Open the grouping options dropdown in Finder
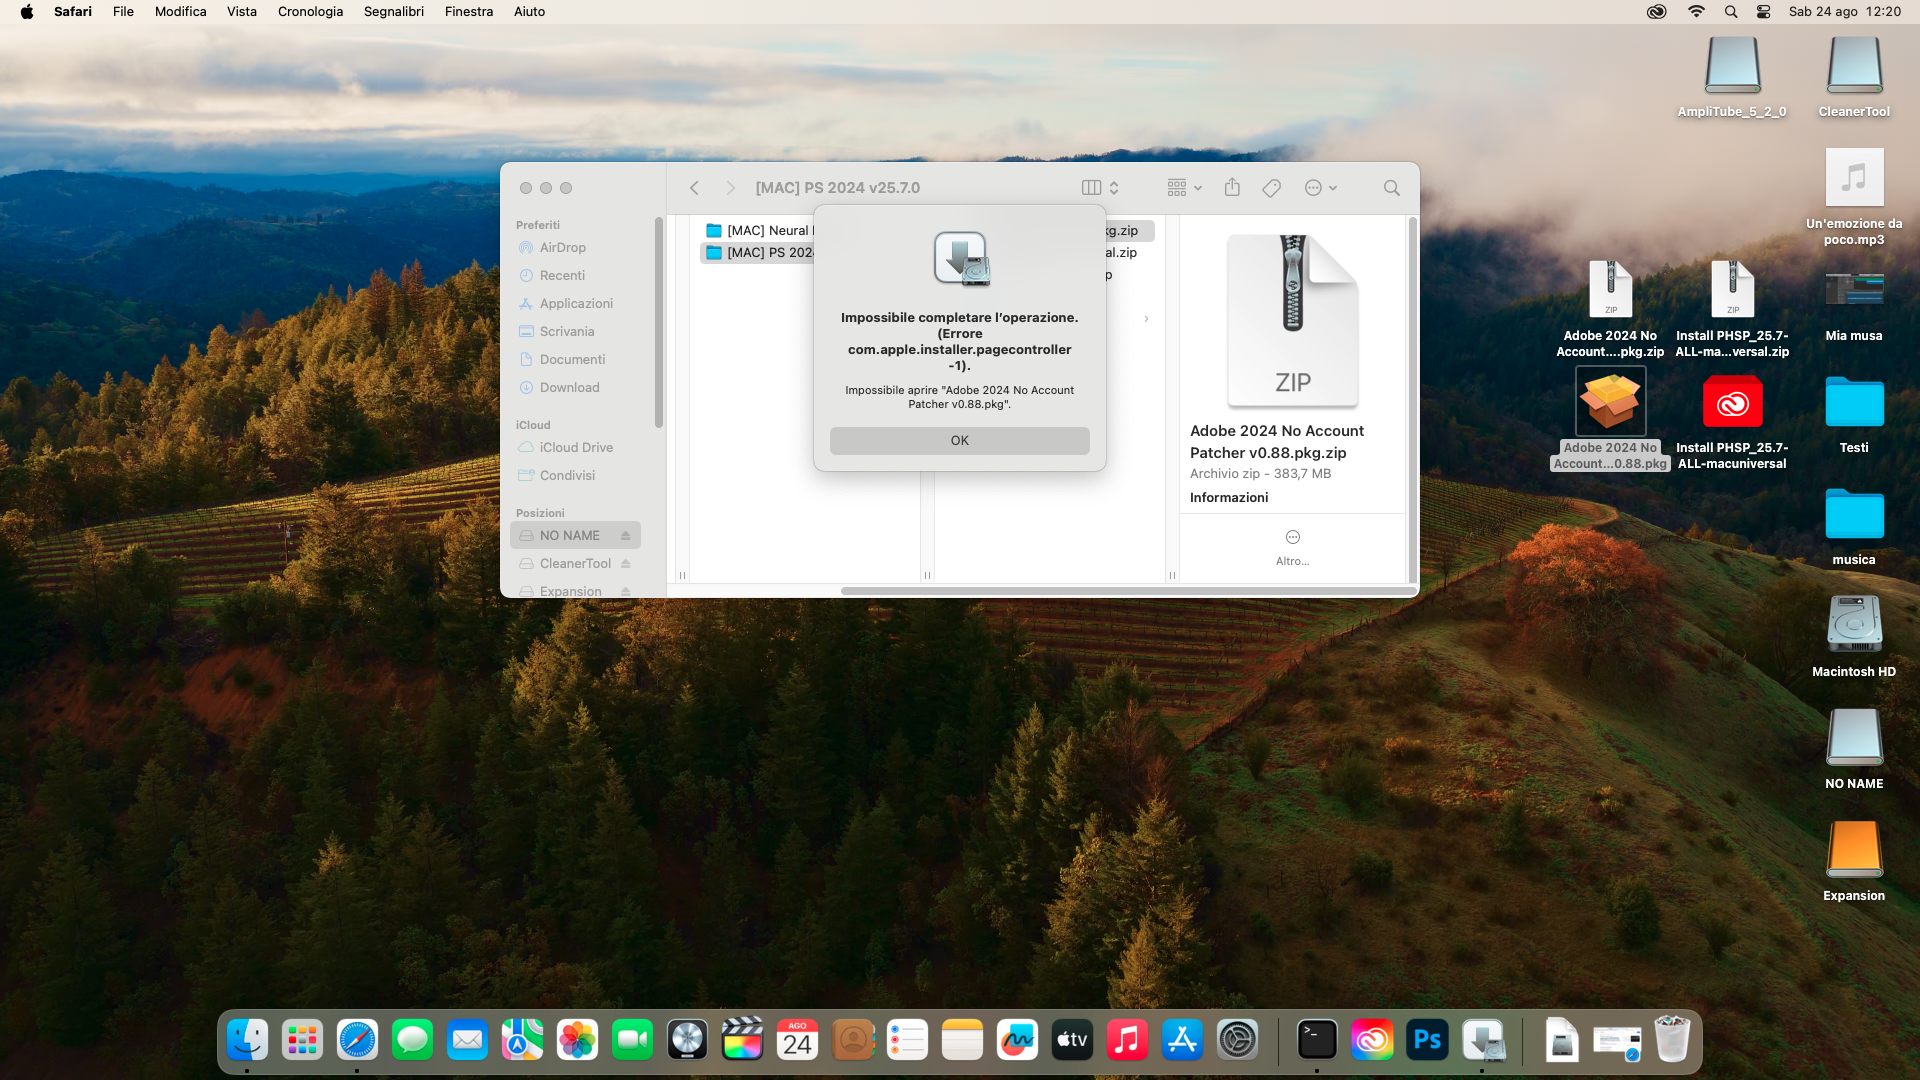 (x=1184, y=188)
